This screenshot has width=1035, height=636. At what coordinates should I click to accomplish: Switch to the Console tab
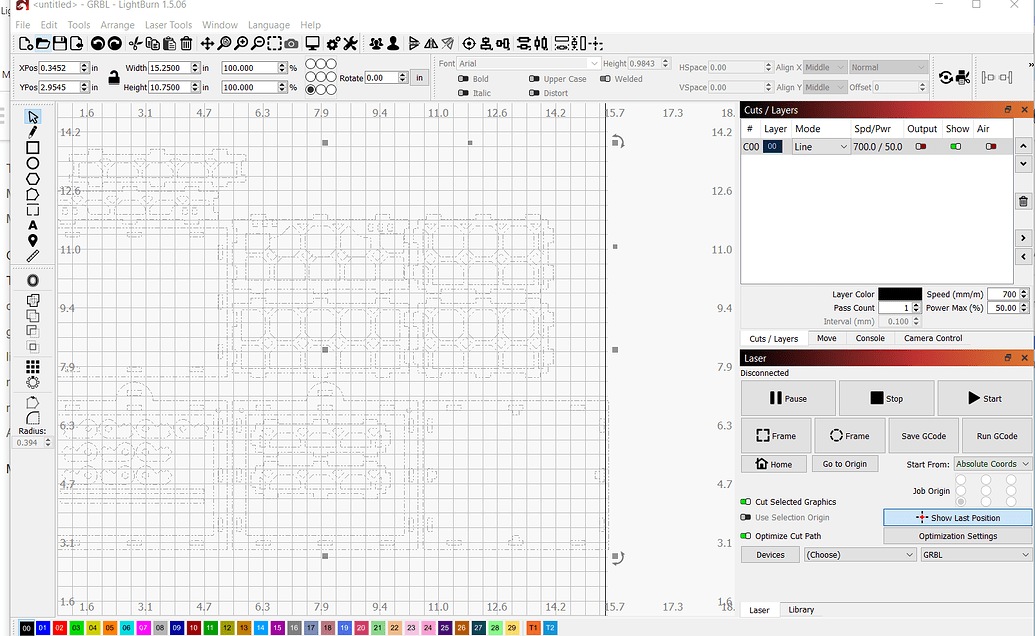pyautogui.click(x=869, y=338)
